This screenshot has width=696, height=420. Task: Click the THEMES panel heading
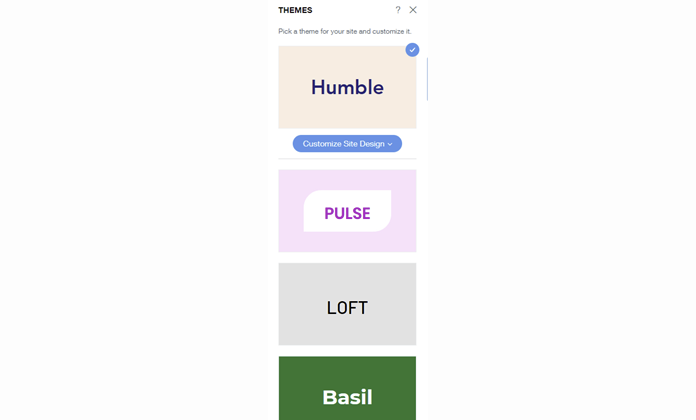295,10
